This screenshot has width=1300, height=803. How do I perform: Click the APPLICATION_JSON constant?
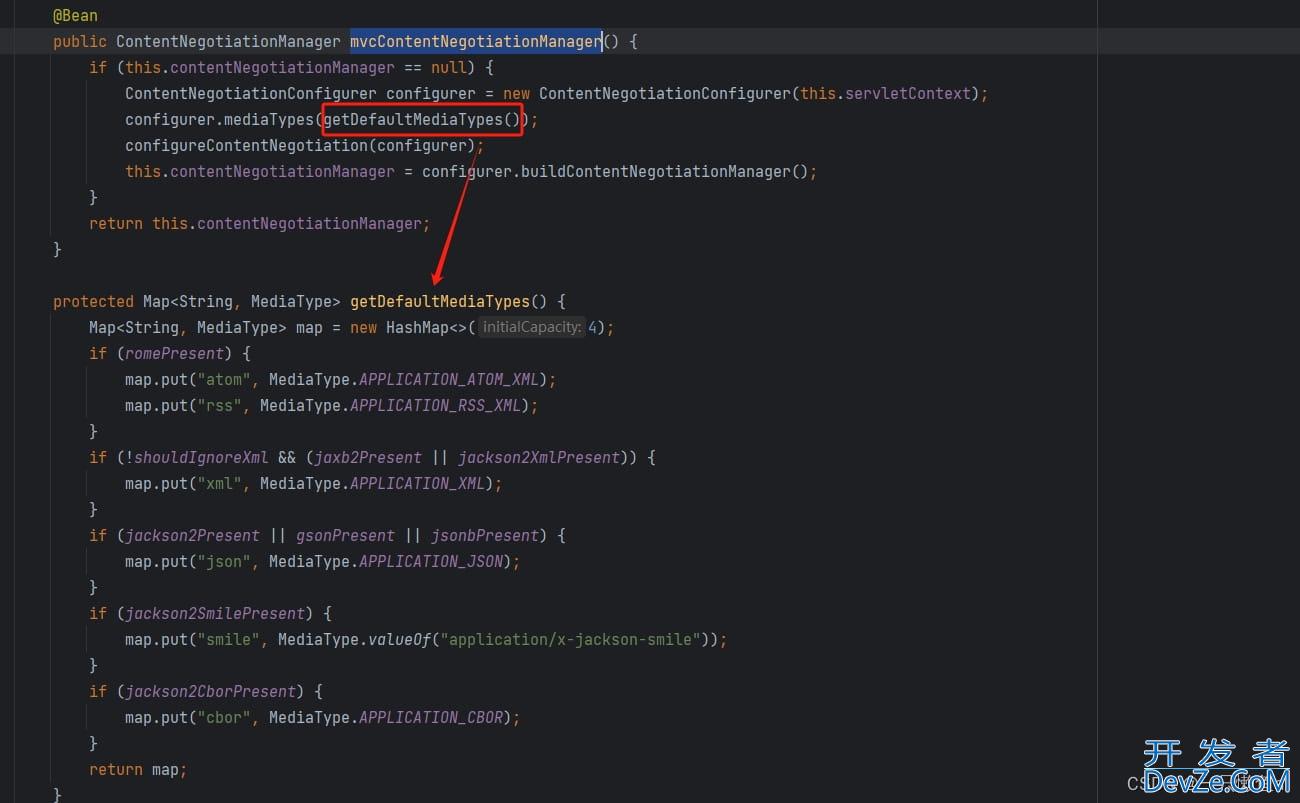tap(431, 562)
